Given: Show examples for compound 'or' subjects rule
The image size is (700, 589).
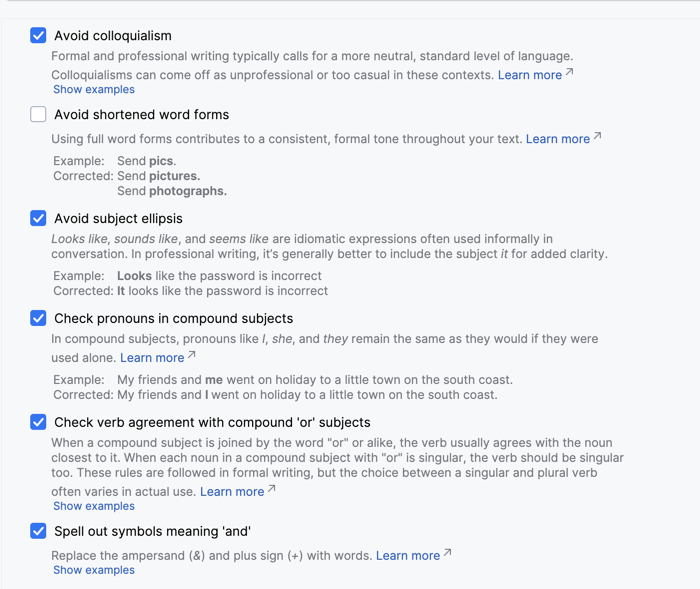Looking at the screenshot, I should coord(94,506).
